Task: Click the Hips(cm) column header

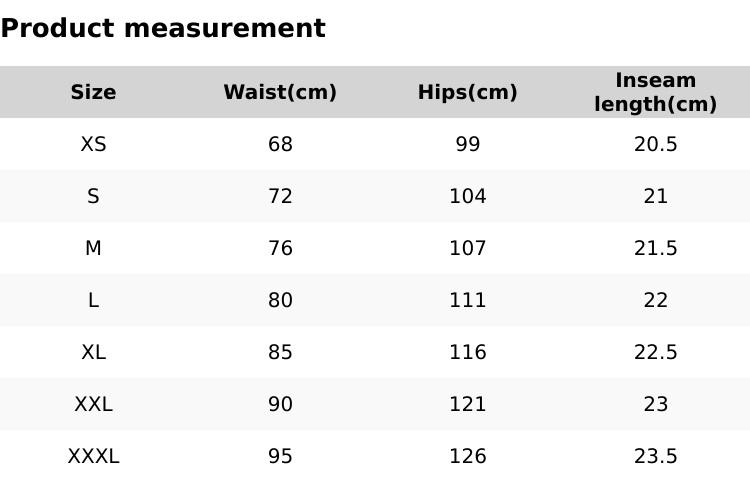Action: [x=467, y=93]
